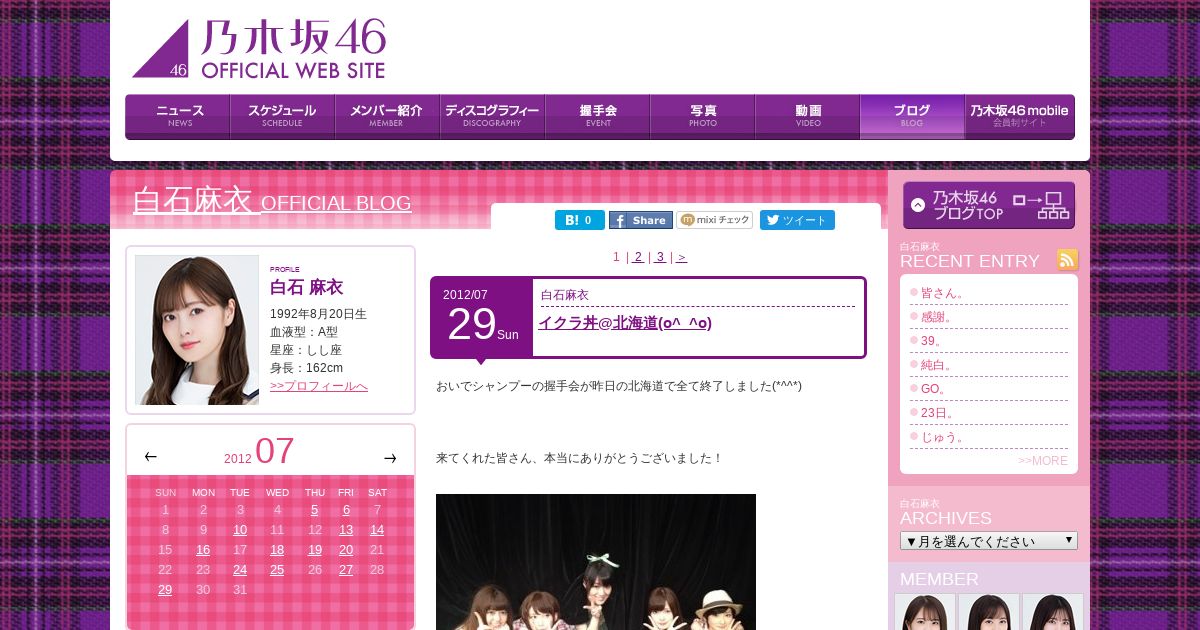Viewport: 1200px width, 630px height.
Task: Open calendar date 14 entries
Action: coord(377,530)
